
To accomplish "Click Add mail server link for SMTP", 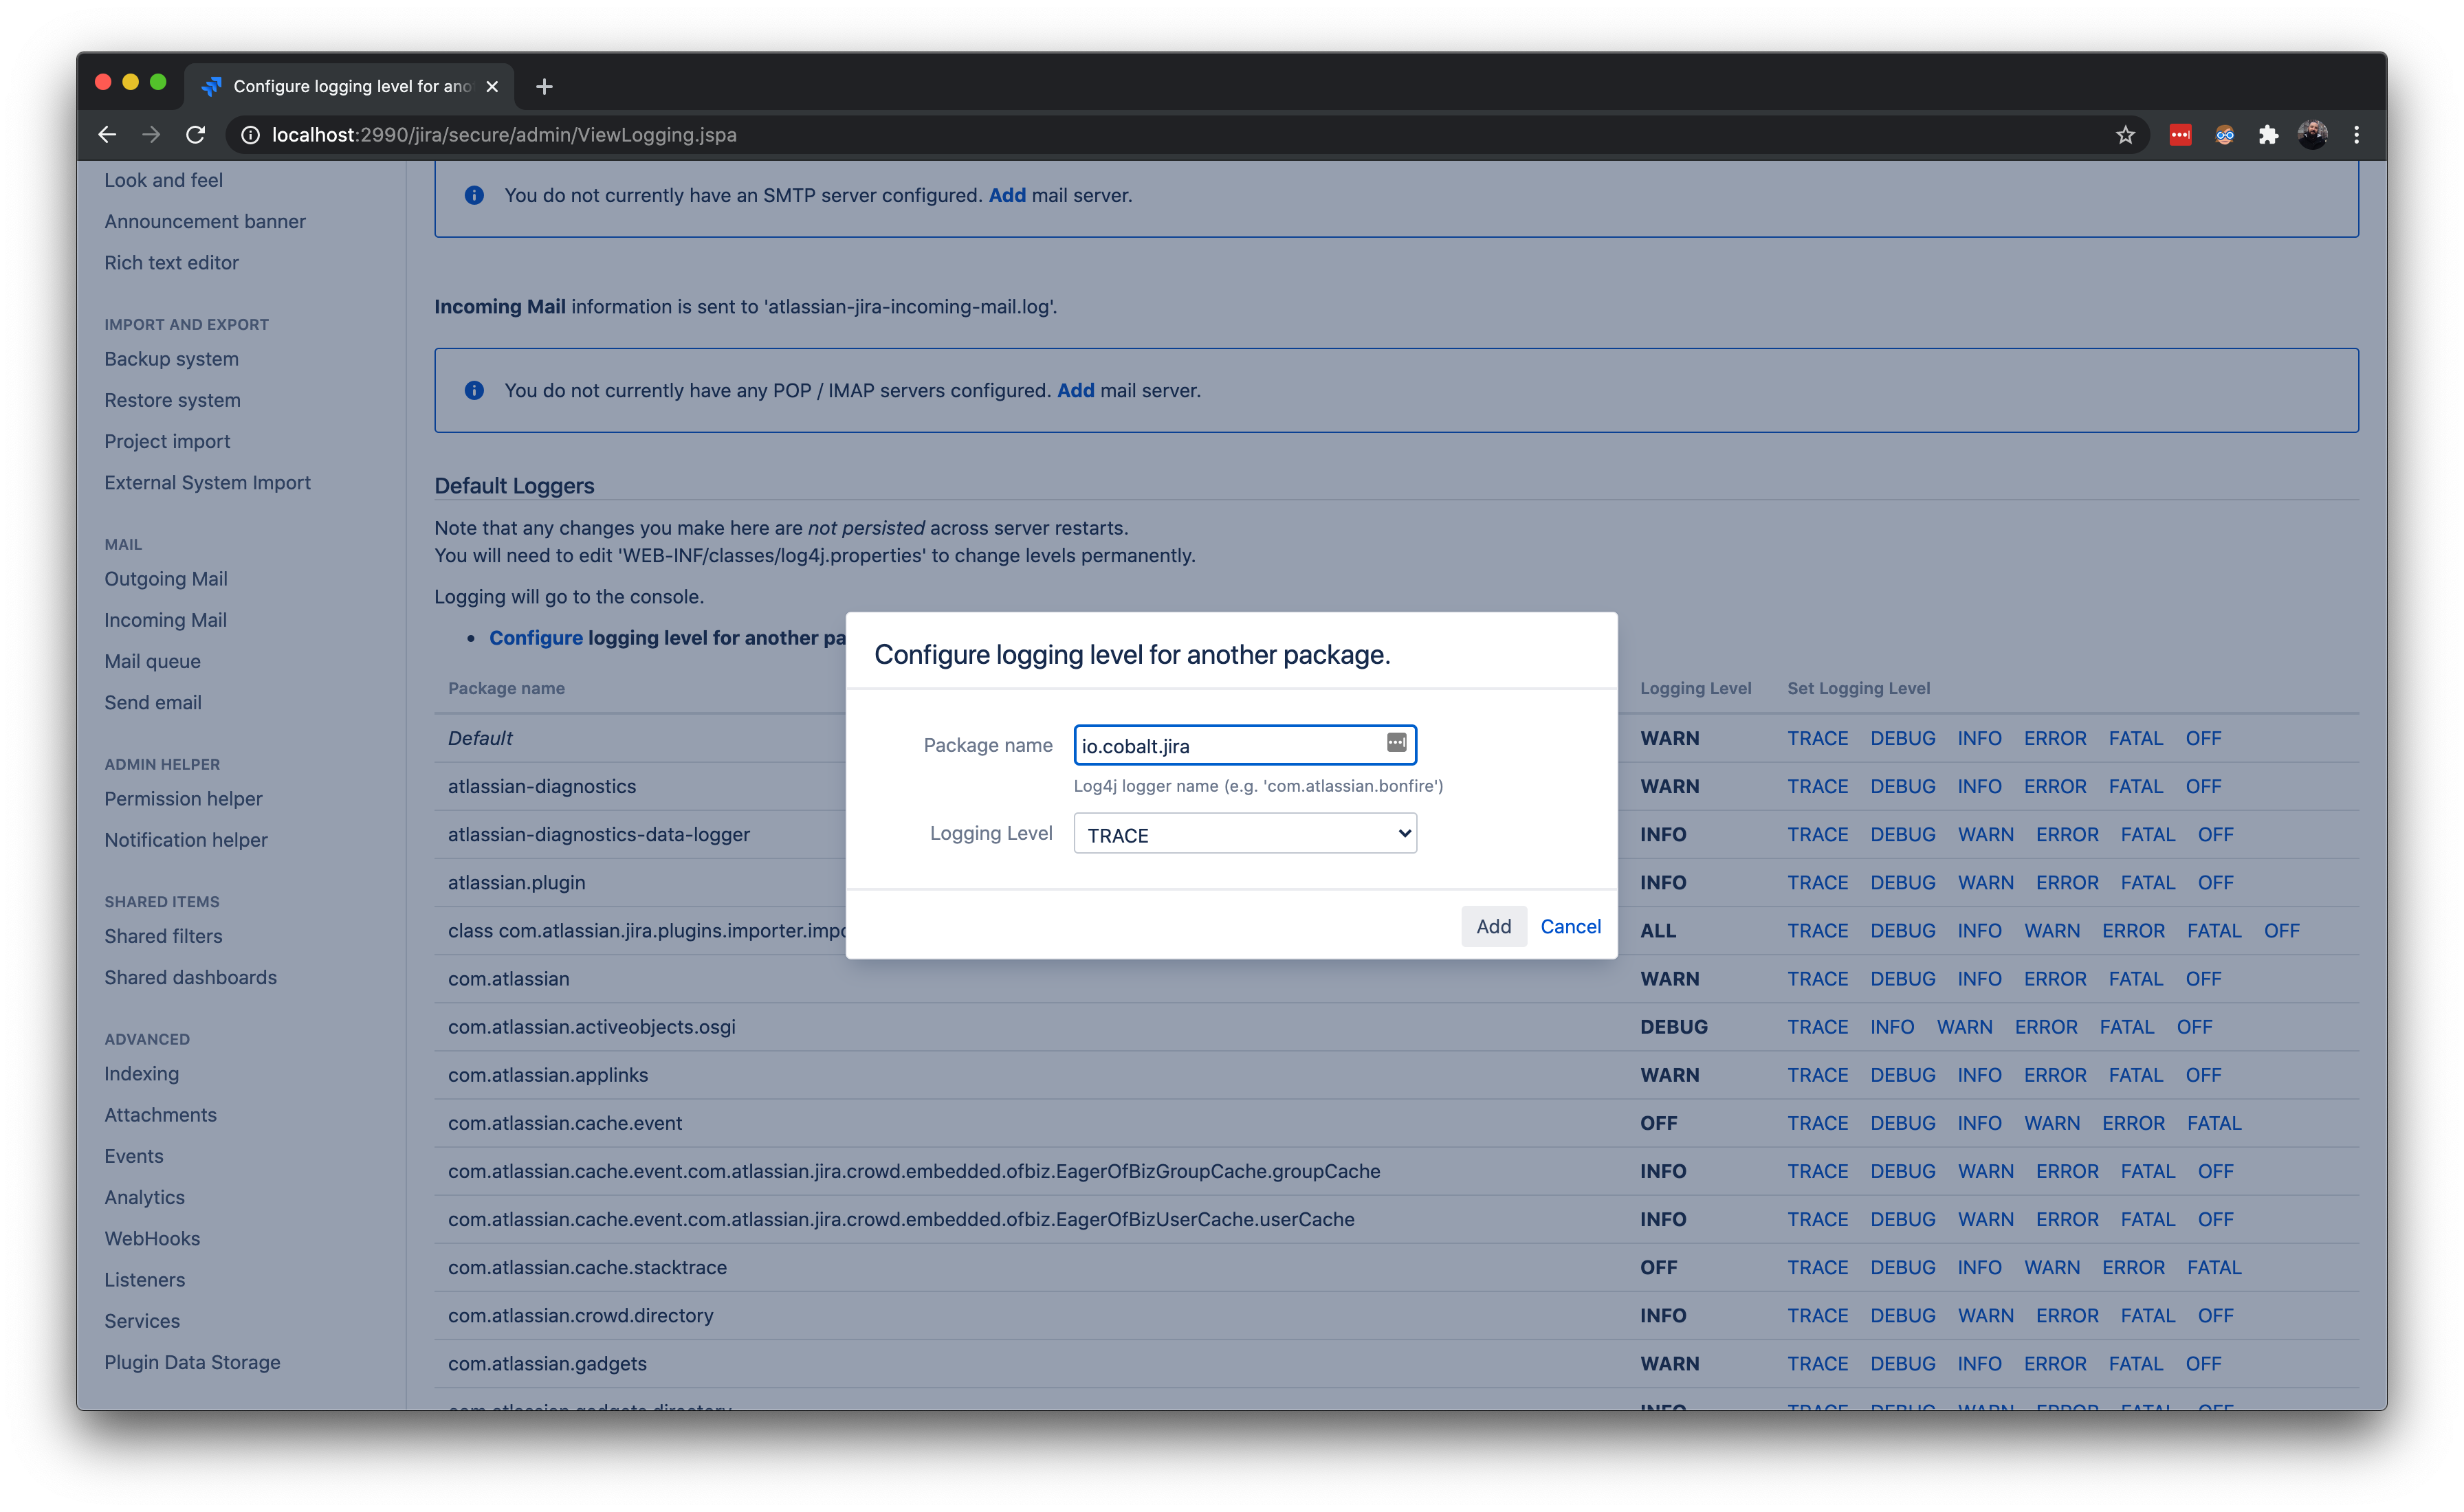I will 1007,196.
